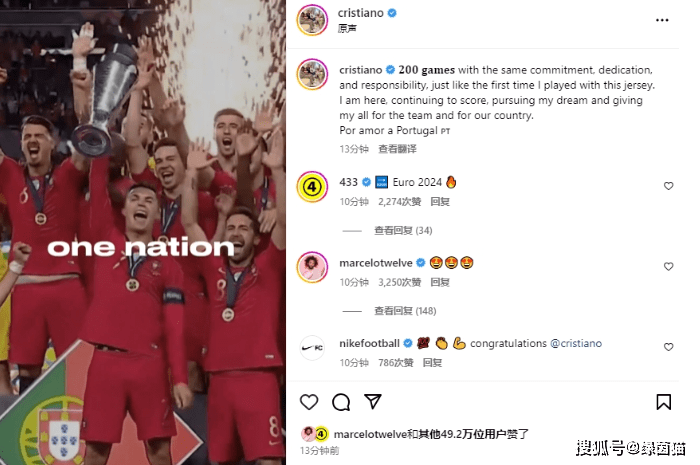This screenshot has height=465, width=700.
Task: Like the post with the heart icon
Action: [x=309, y=402]
